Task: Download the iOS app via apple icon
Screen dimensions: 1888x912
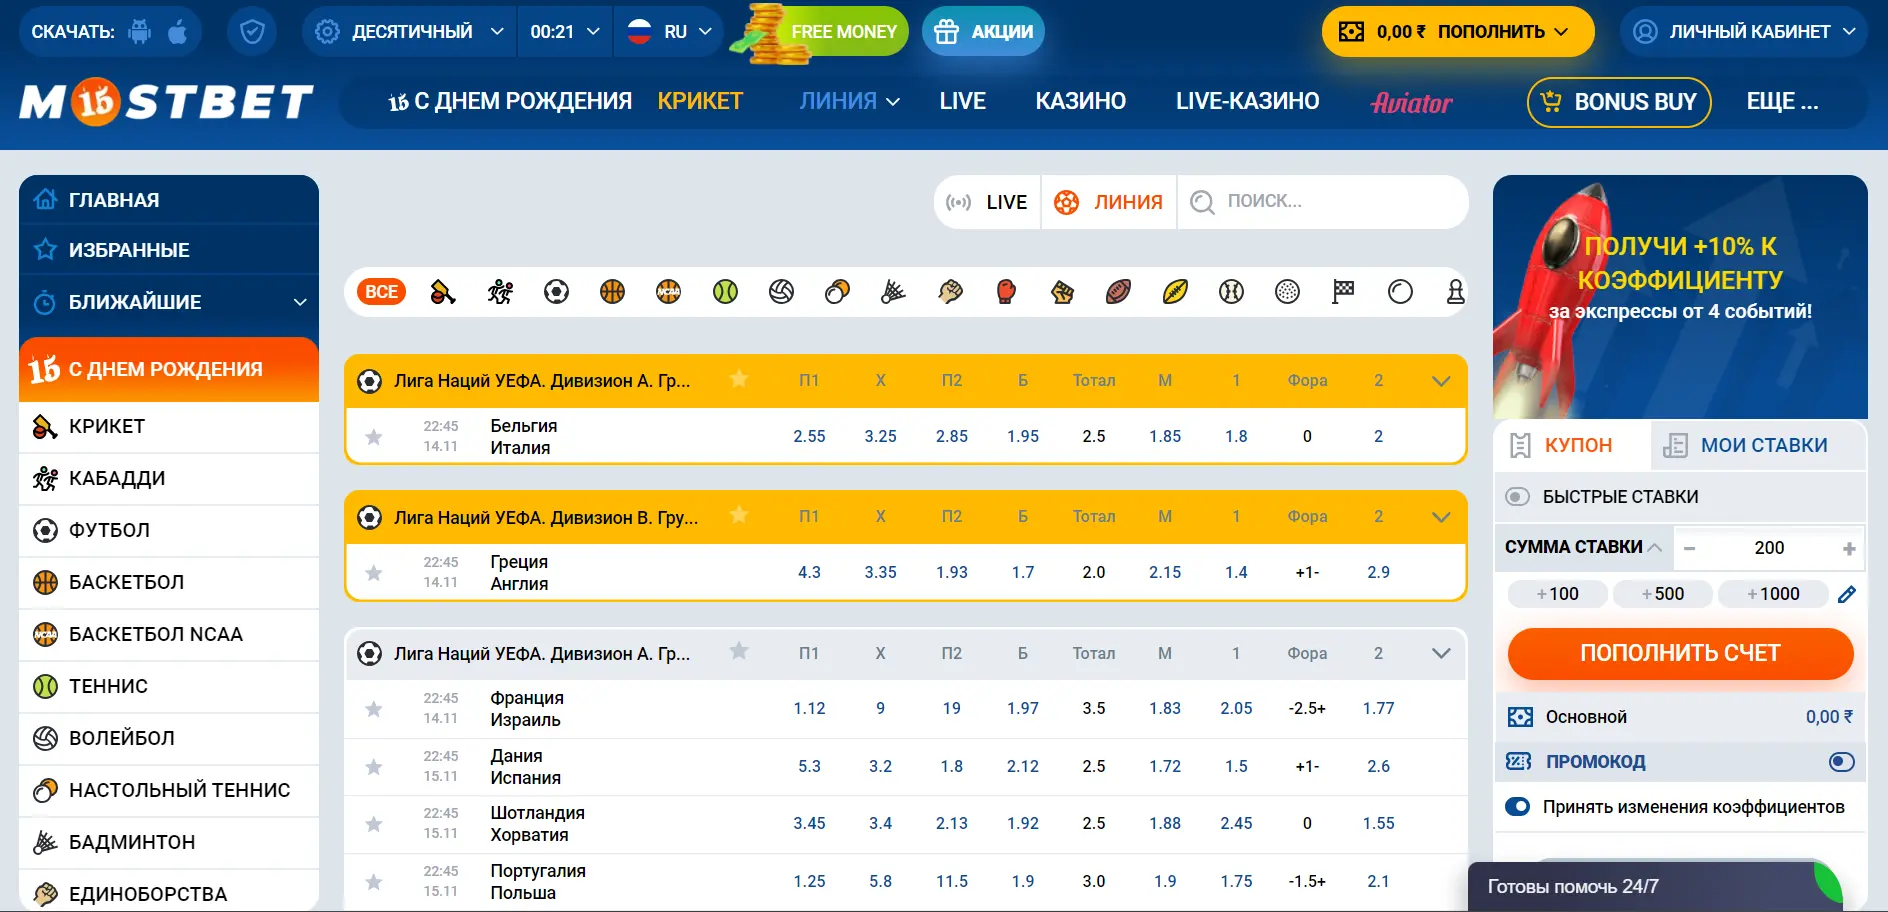Action: (x=178, y=32)
